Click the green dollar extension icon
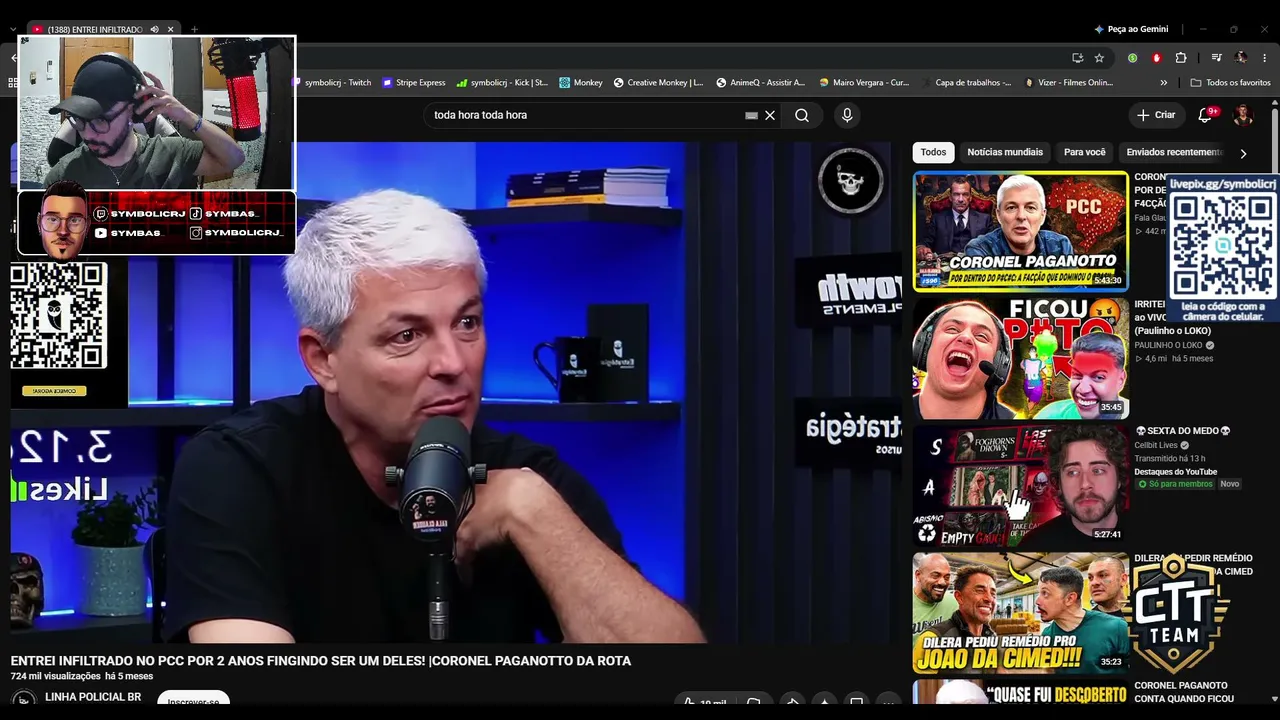 click(1132, 58)
